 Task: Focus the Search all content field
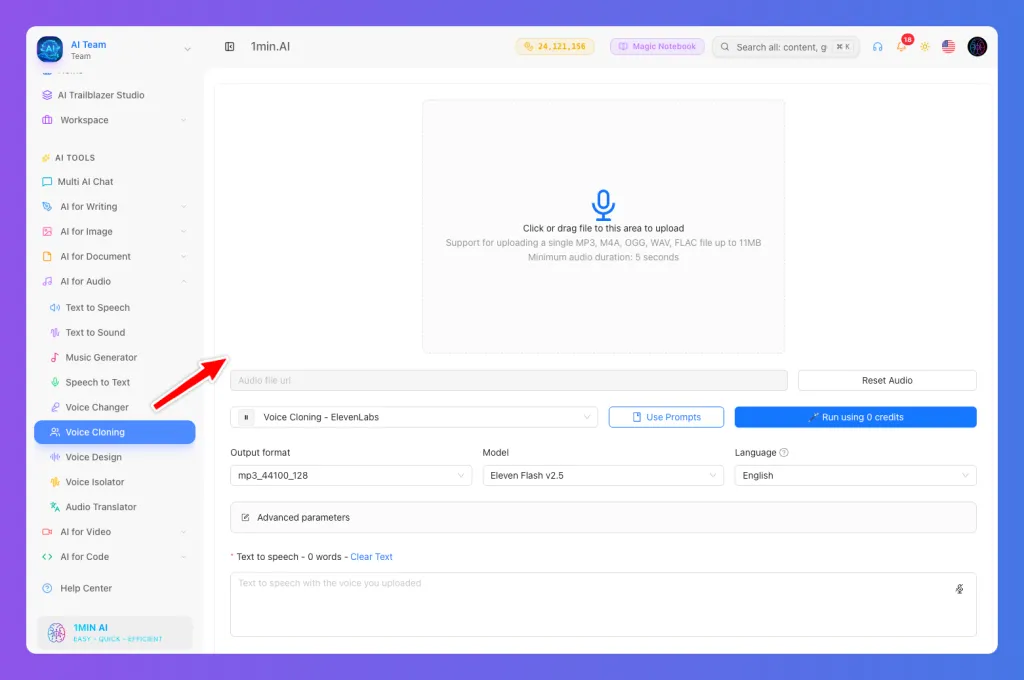[786, 47]
